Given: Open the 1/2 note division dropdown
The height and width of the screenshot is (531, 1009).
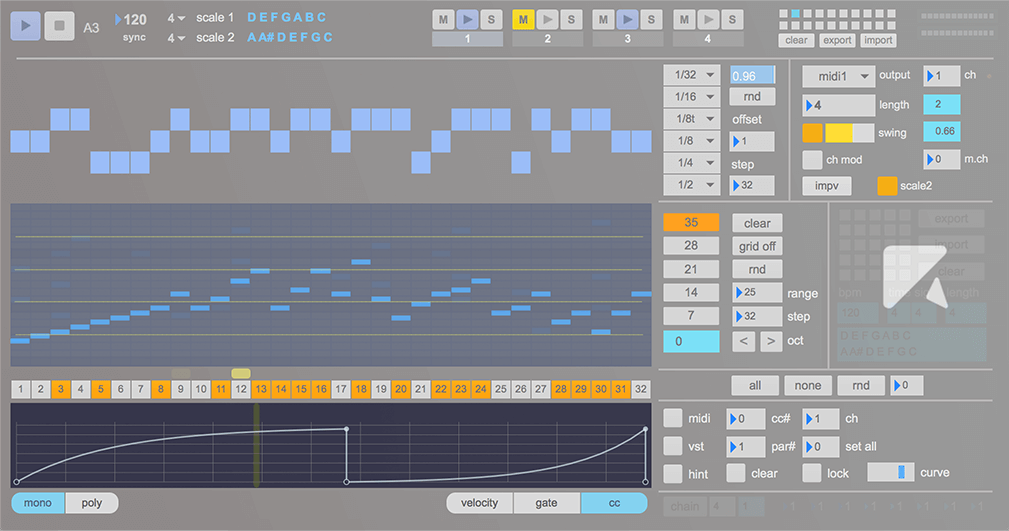Looking at the screenshot, I should tap(692, 185).
